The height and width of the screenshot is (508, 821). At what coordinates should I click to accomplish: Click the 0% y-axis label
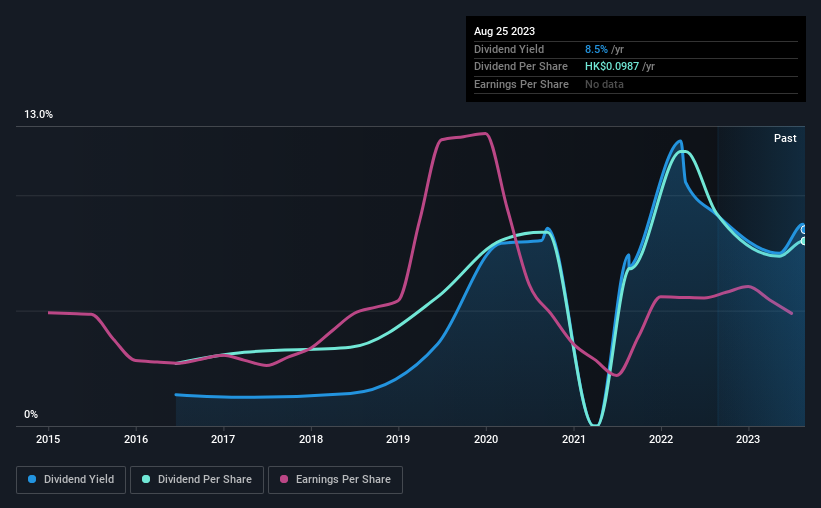[x=31, y=414]
